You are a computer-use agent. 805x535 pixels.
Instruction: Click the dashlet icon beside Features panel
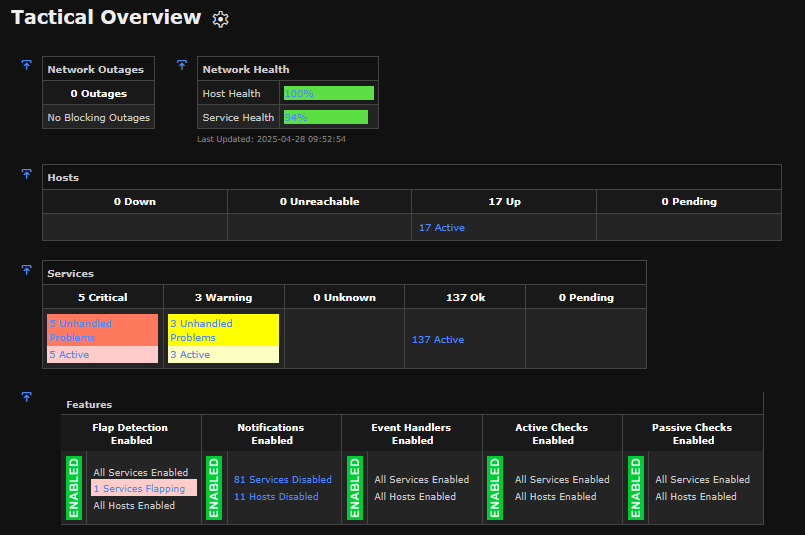27,397
